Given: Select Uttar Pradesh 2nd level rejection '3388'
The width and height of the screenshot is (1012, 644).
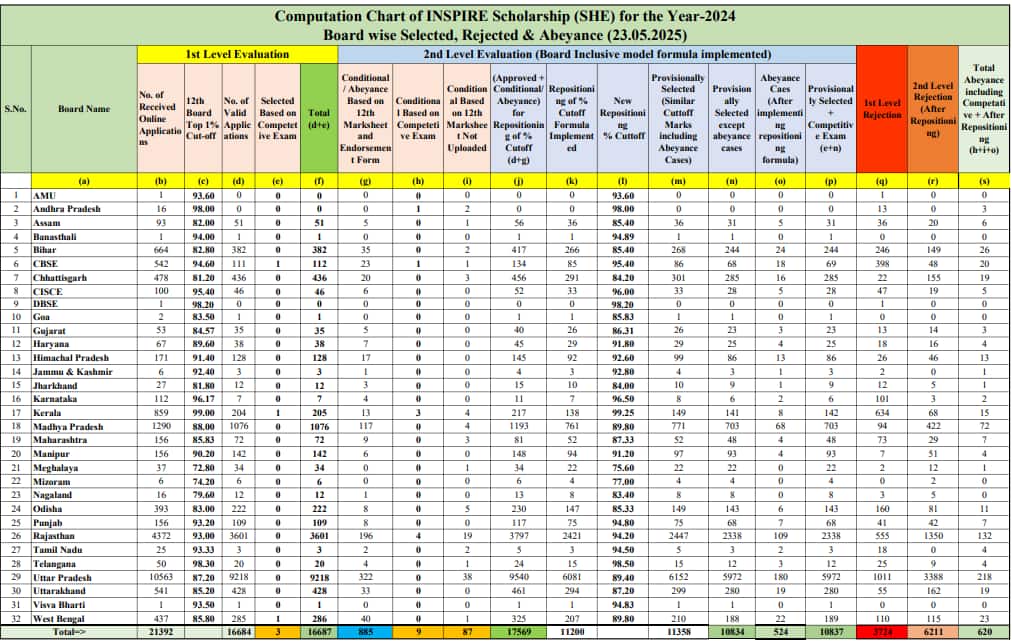Looking at the screenshot, I should 933,578.
